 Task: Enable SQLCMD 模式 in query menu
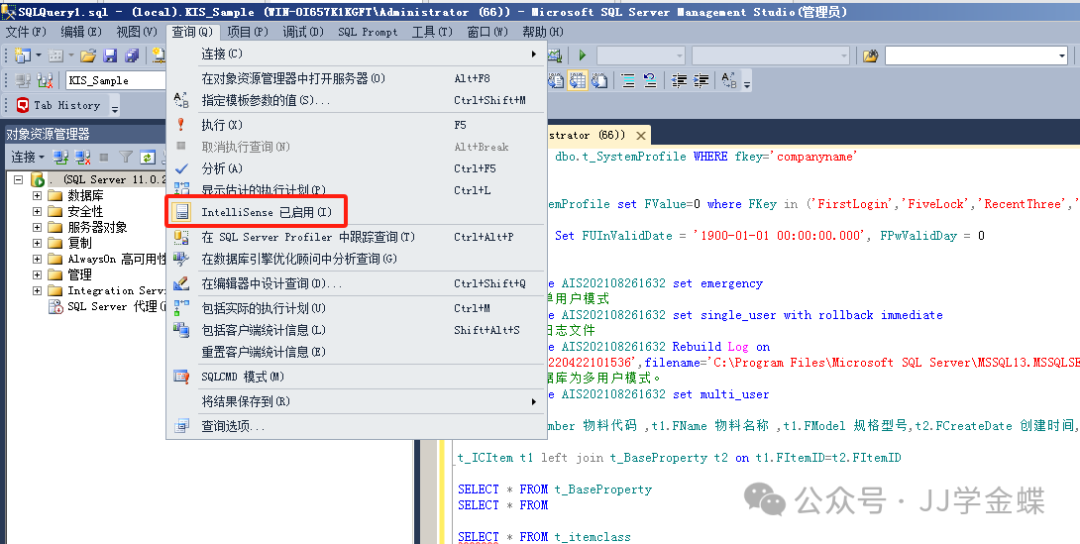coord(242,377)
